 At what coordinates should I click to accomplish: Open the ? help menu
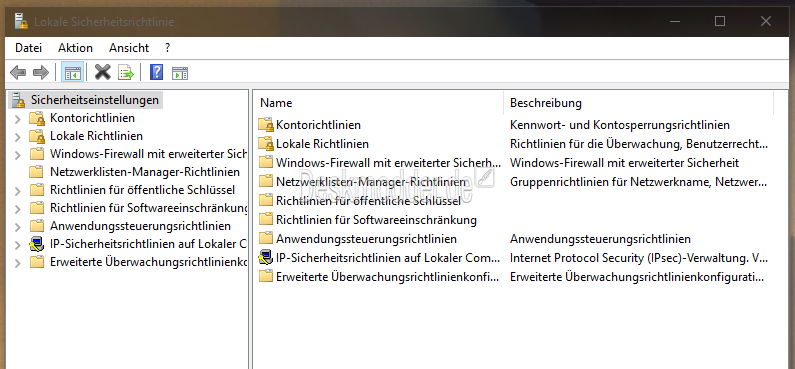(167, 48)
